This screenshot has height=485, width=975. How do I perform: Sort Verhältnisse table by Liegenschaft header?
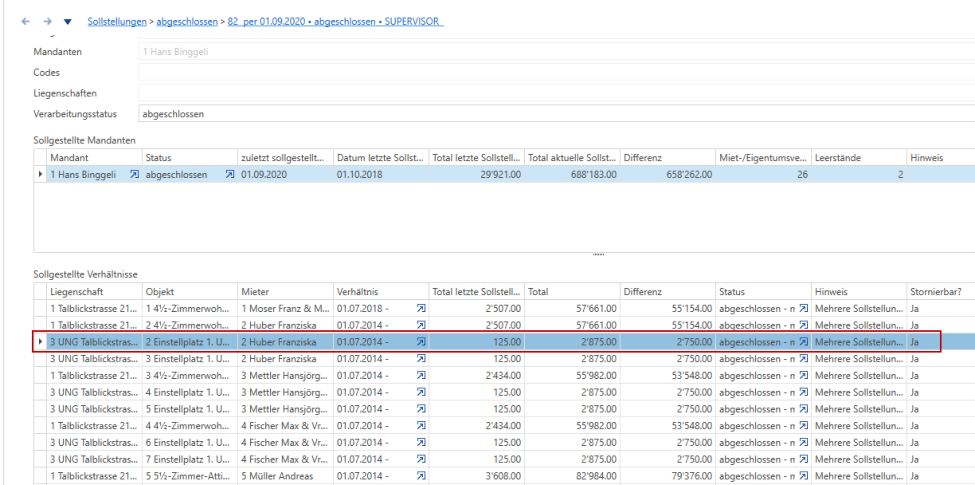(95, 291)
